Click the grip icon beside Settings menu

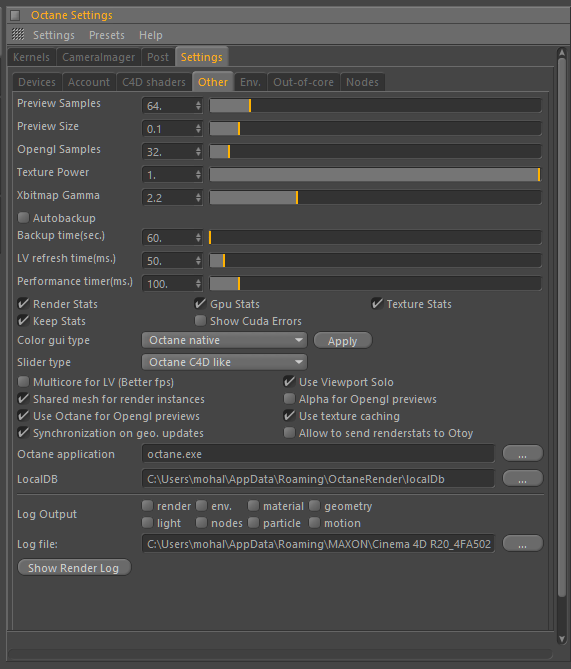coord(18,34)
